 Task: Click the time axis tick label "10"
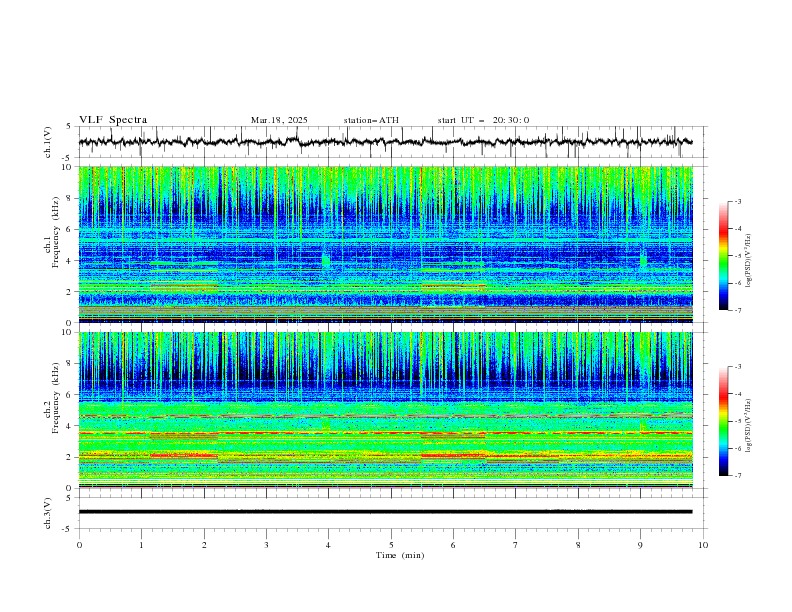(703, 545)
